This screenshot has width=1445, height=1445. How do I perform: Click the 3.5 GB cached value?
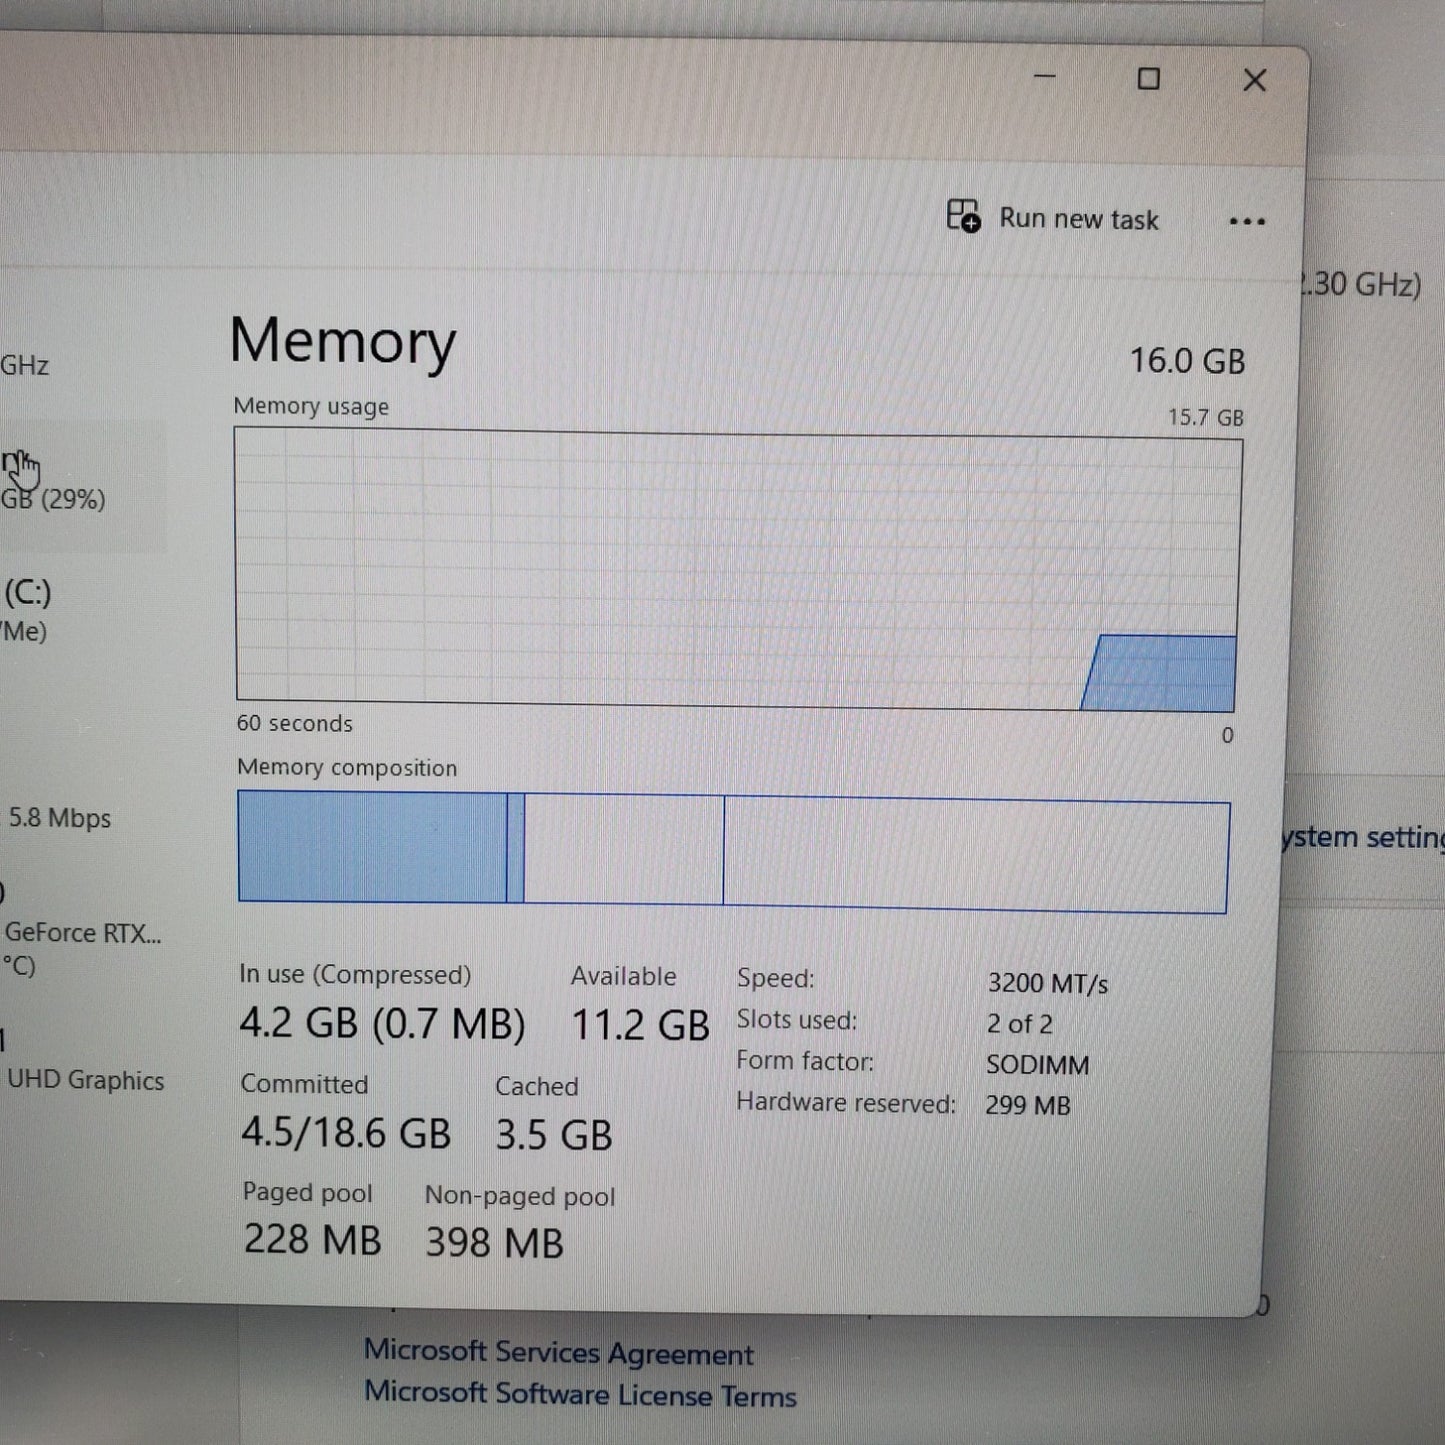tap(553, 1135)
